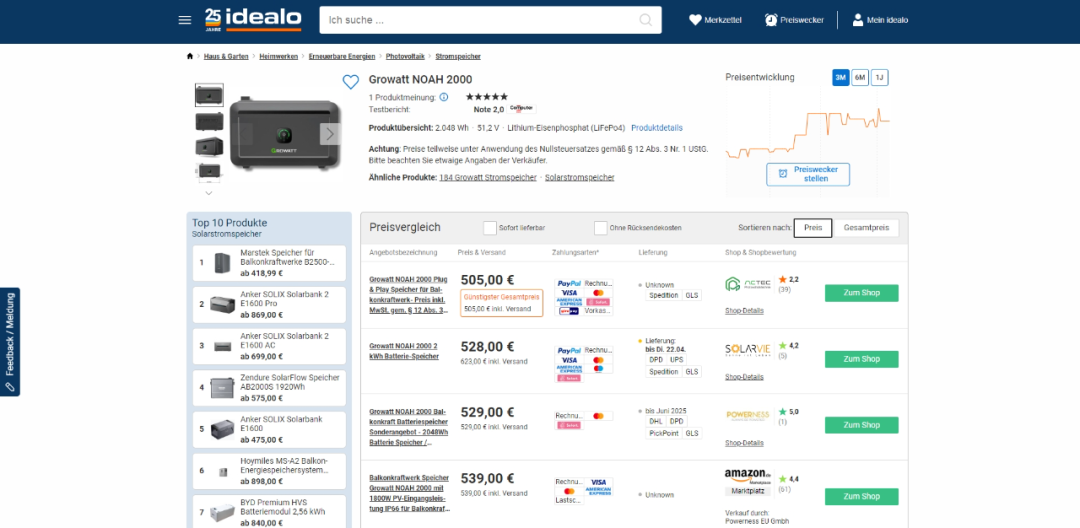The width and height of the screenshot is (1080, 528).
Task: Enable Sofort lieferbar checkbox
Action: coord(490,228)
